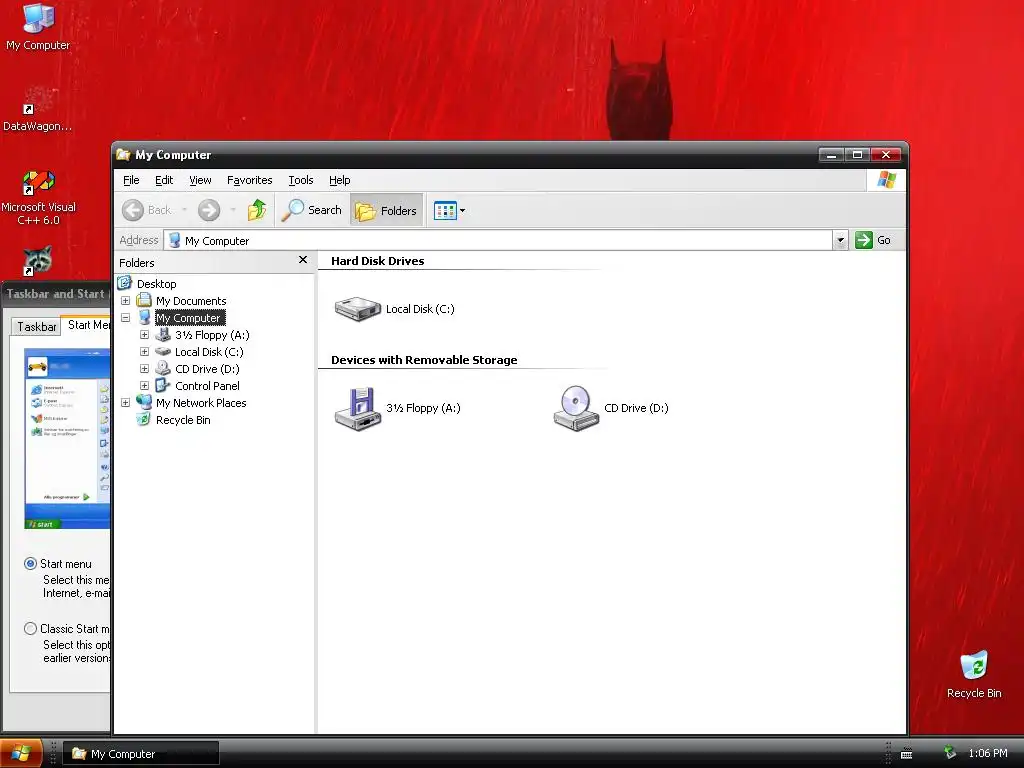The height and width of the screenshot is (768, 1024).
Task: Switch to Taskbar tab in properties dialog
Action: pos(37,327)
